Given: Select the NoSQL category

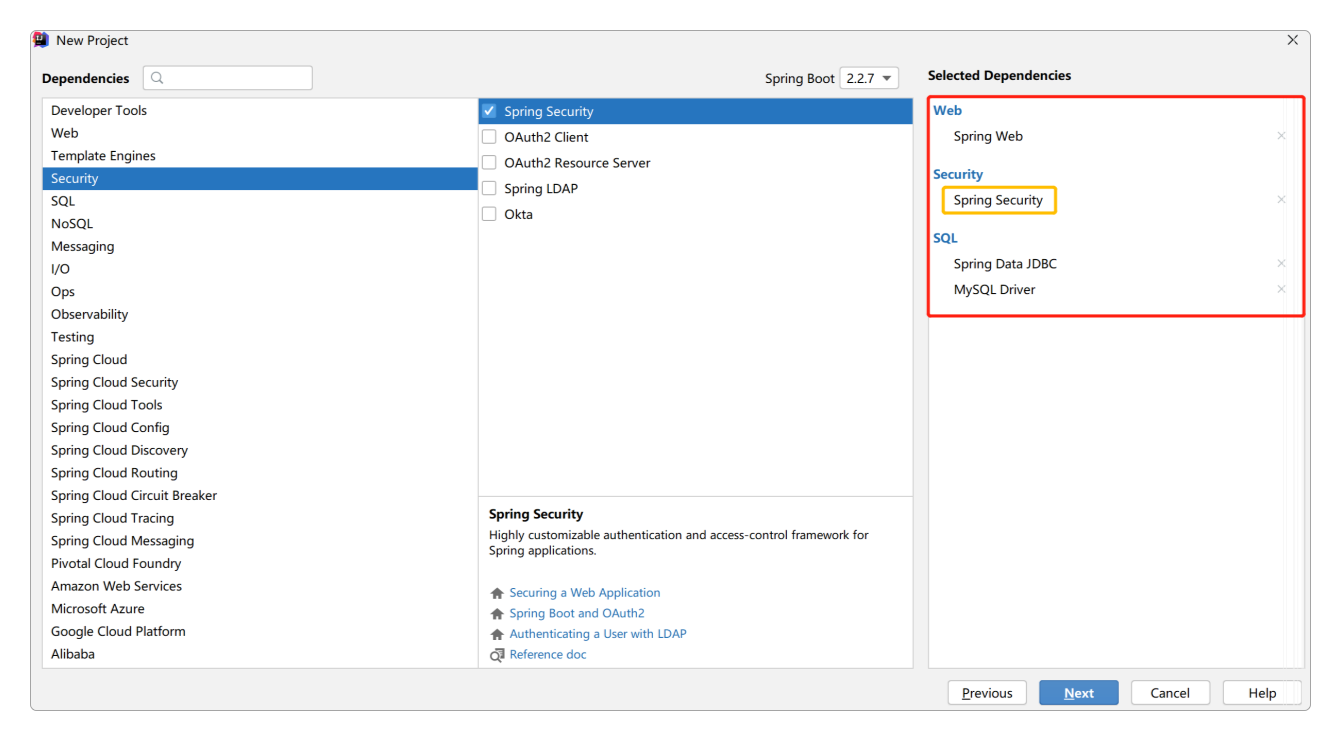Looking at the screenshot, I should tap(260, 224).
